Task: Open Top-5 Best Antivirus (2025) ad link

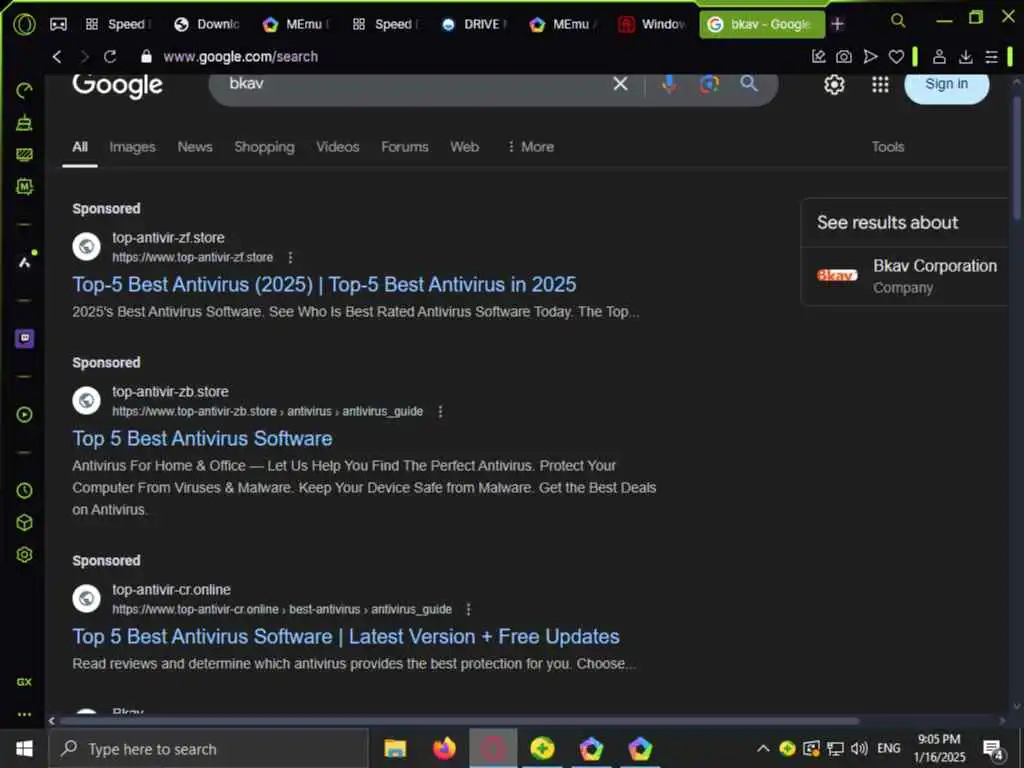Action: 324,285
